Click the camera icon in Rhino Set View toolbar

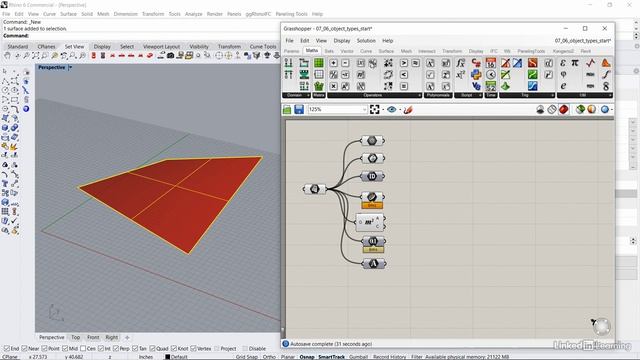[171, 56]
